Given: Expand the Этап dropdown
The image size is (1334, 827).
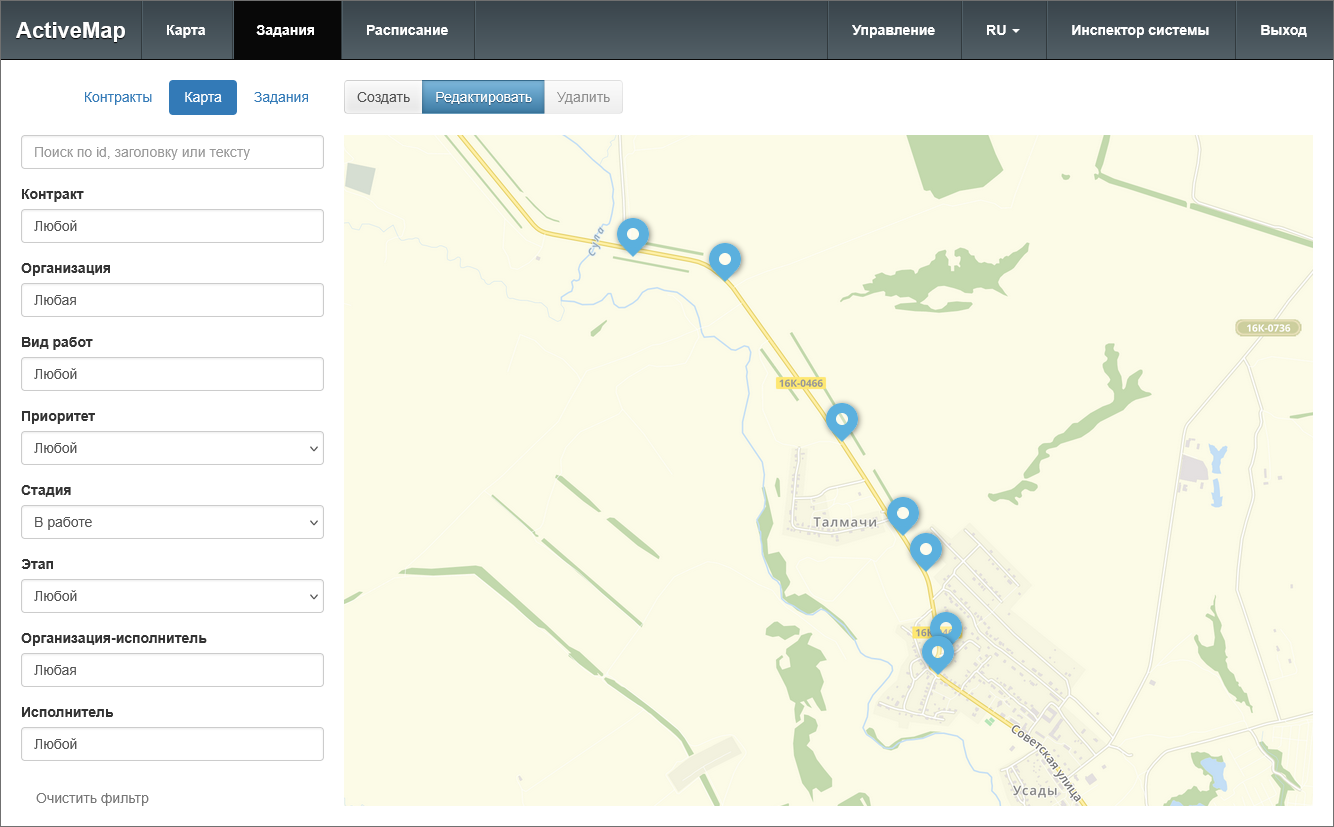Looking at the screenshot, I should click(x=172, y=596).
